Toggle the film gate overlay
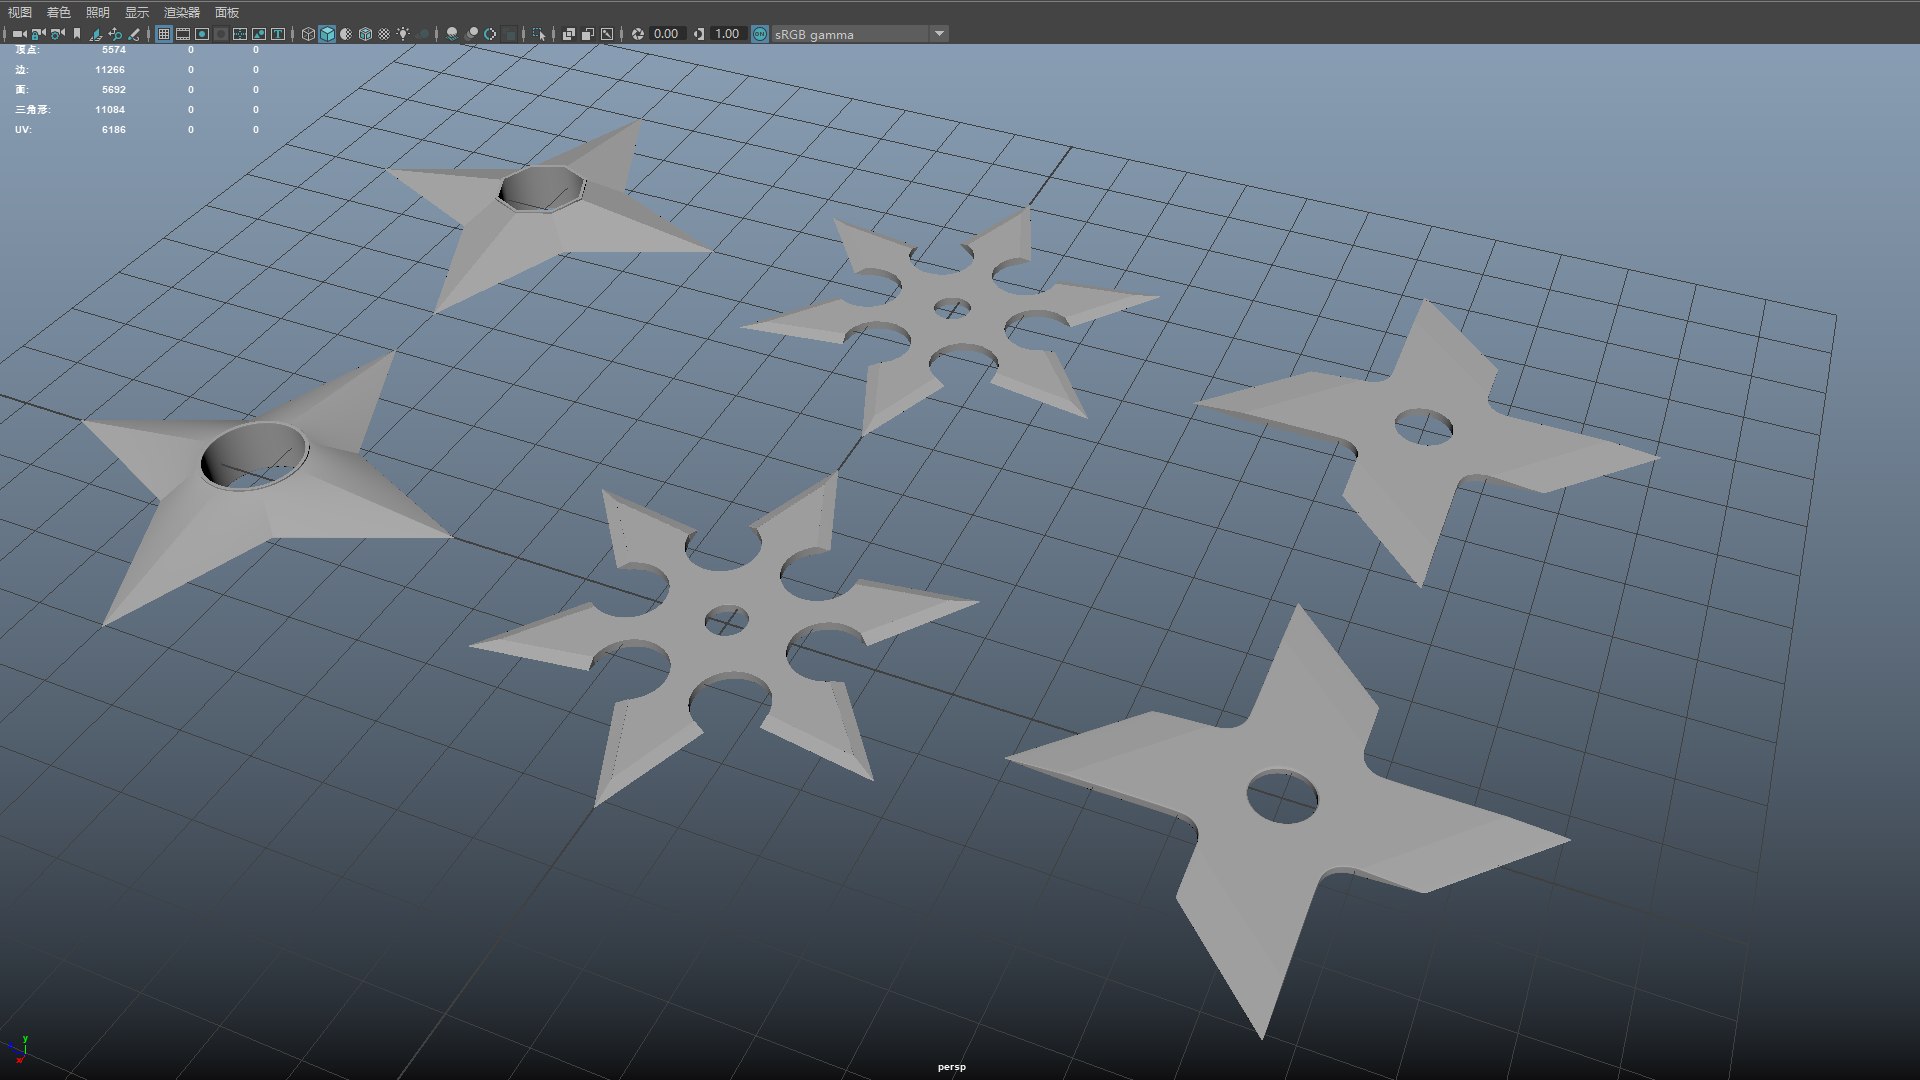The height and width of the screenshot is (1080, 1920). [x=183, y=34]
